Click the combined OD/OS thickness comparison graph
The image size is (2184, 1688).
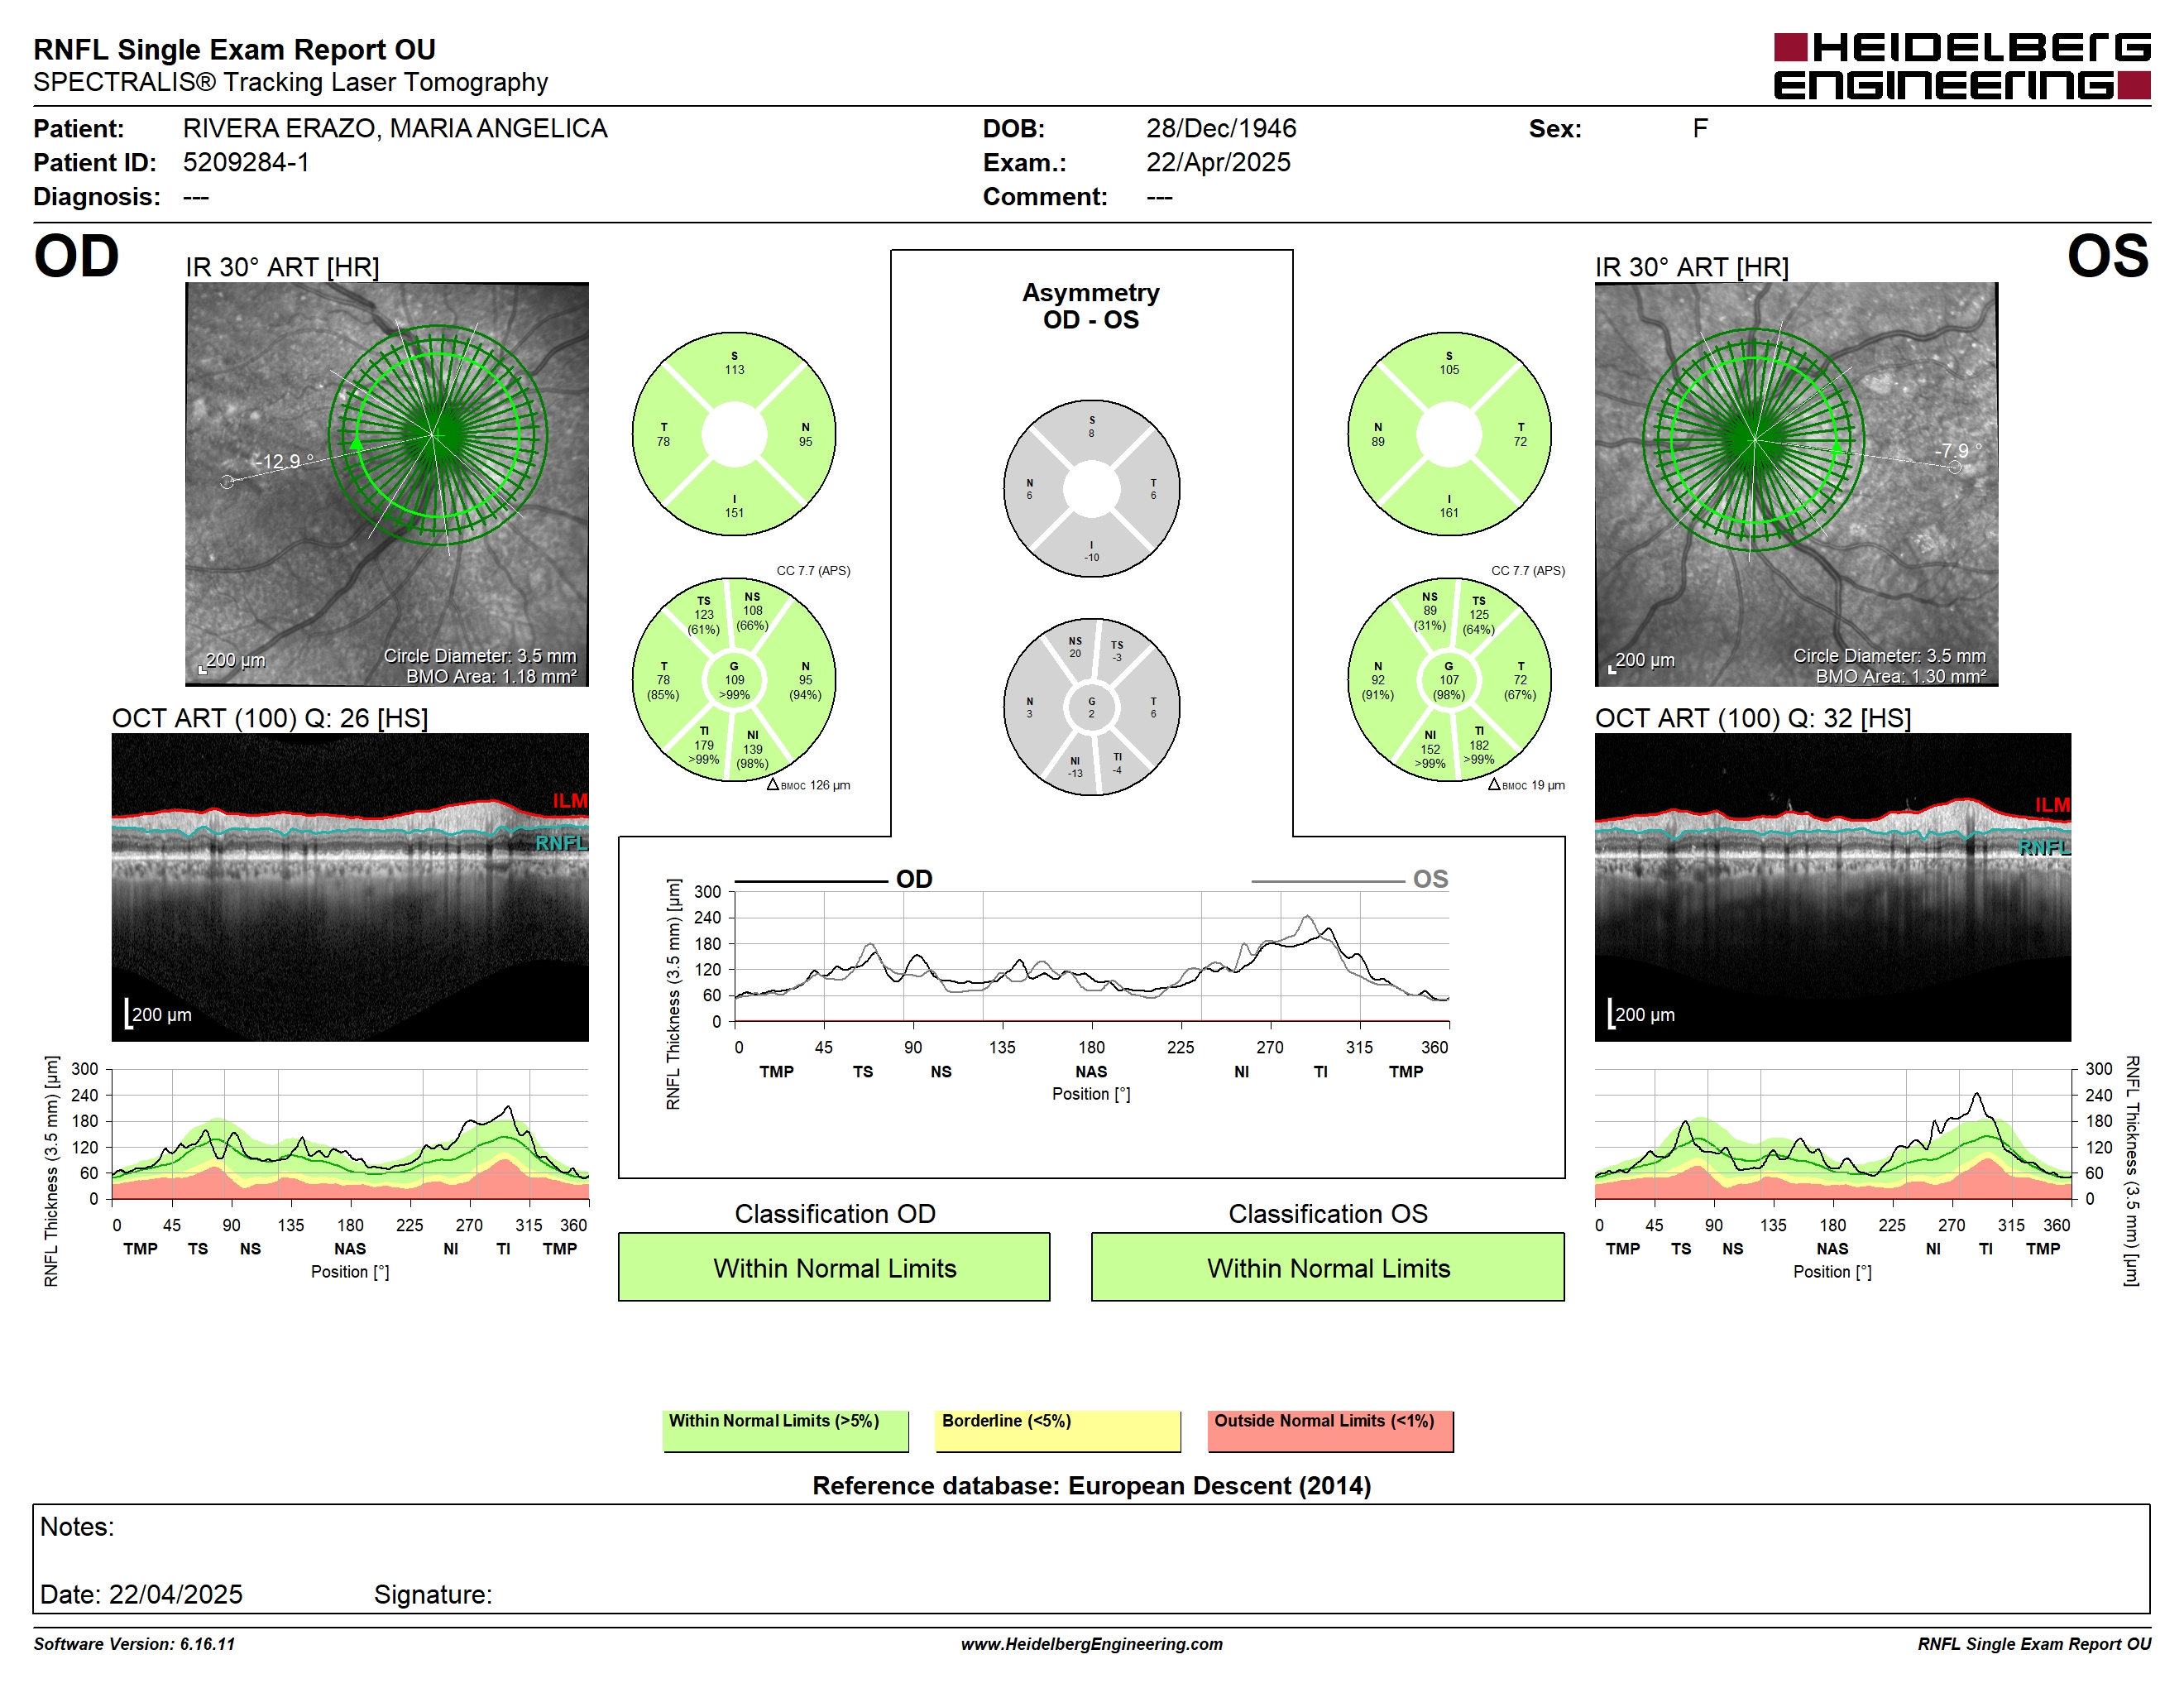[x=1092, y=957]
